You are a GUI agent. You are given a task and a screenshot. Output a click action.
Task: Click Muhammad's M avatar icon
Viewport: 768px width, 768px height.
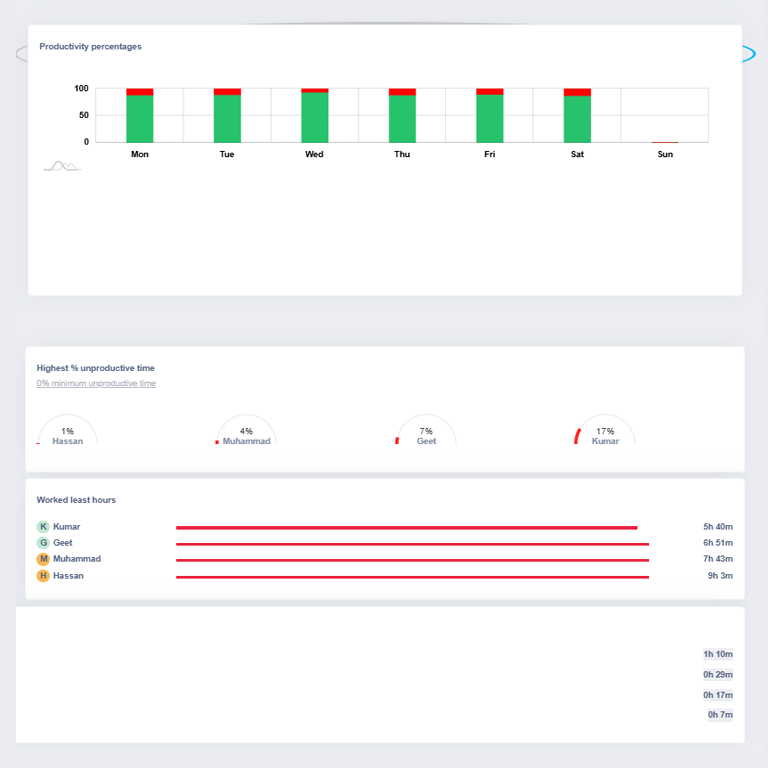[43, 559]
